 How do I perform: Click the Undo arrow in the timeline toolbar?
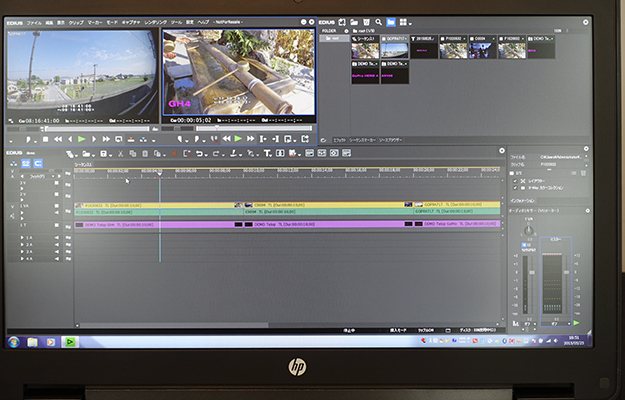tap(201, 153)
